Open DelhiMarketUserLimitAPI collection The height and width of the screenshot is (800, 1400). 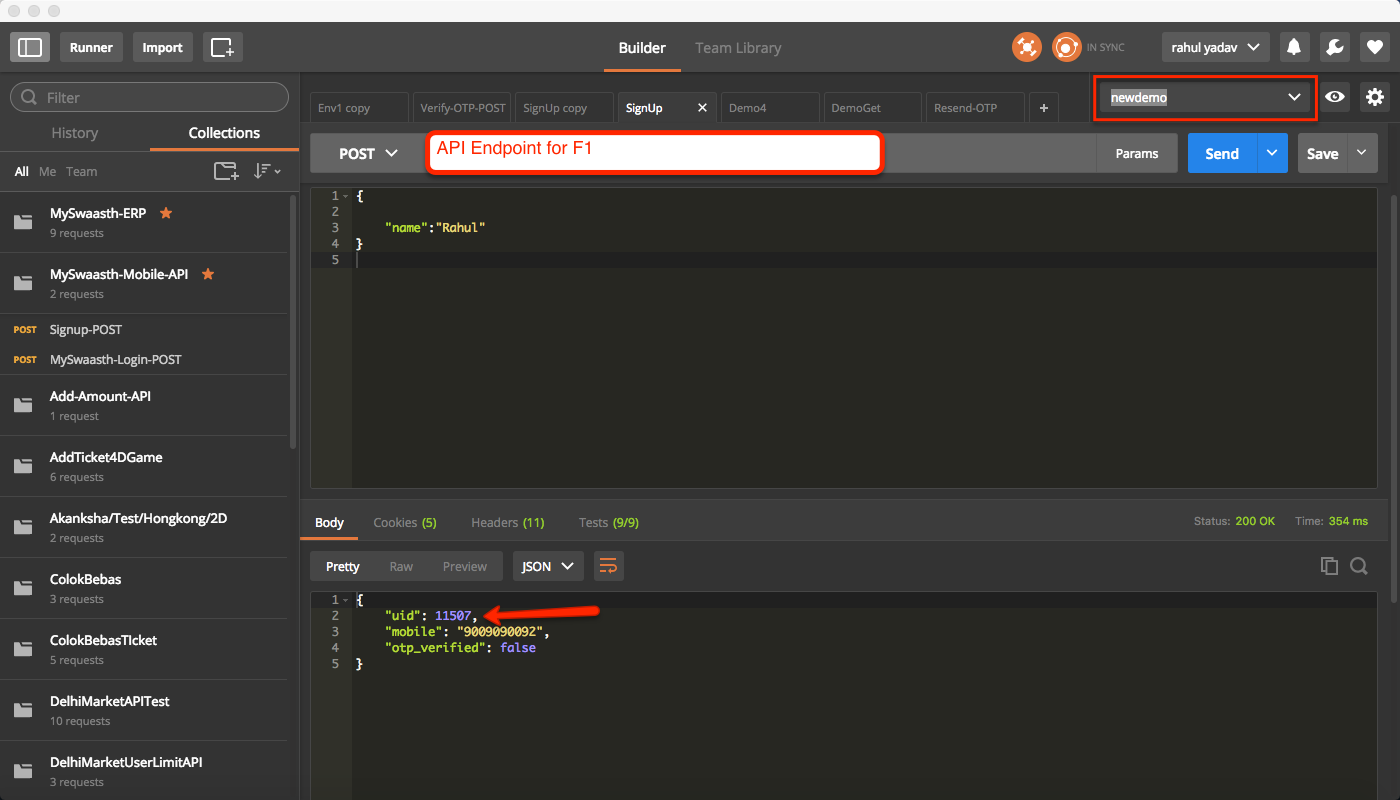tap(143, 771)
